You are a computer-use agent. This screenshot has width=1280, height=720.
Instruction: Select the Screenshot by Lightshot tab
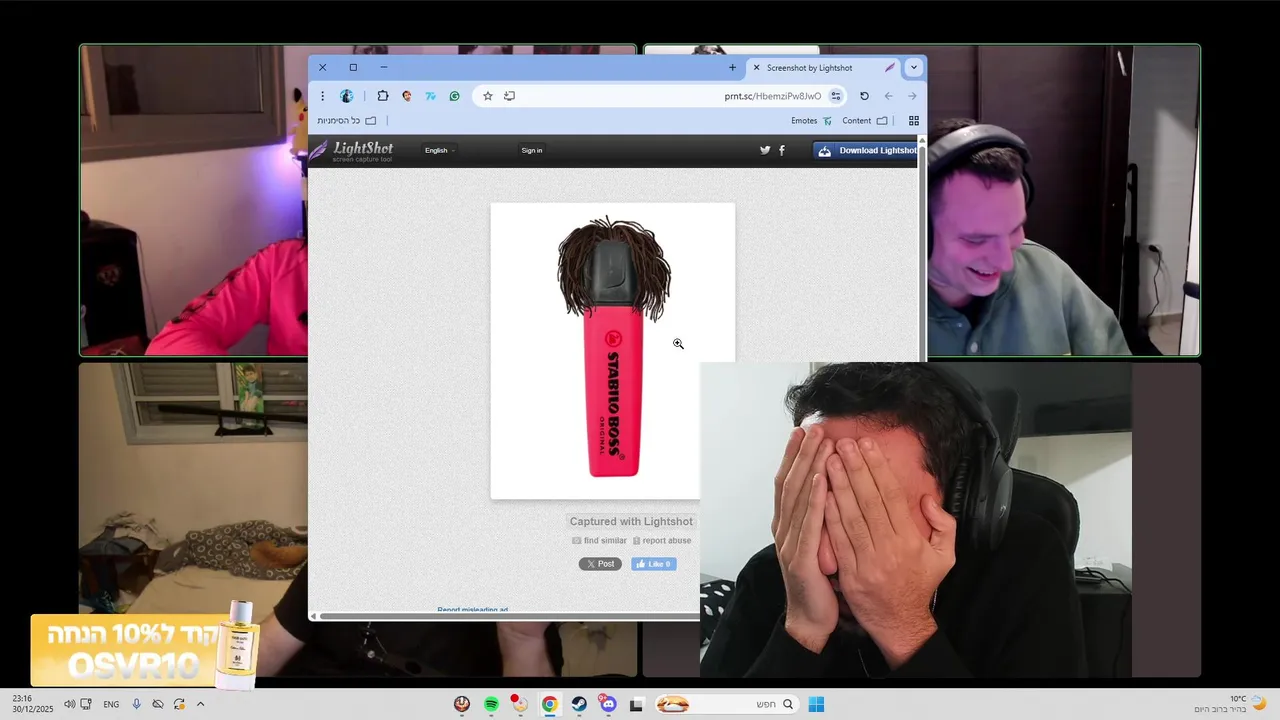tap(823, 68)
